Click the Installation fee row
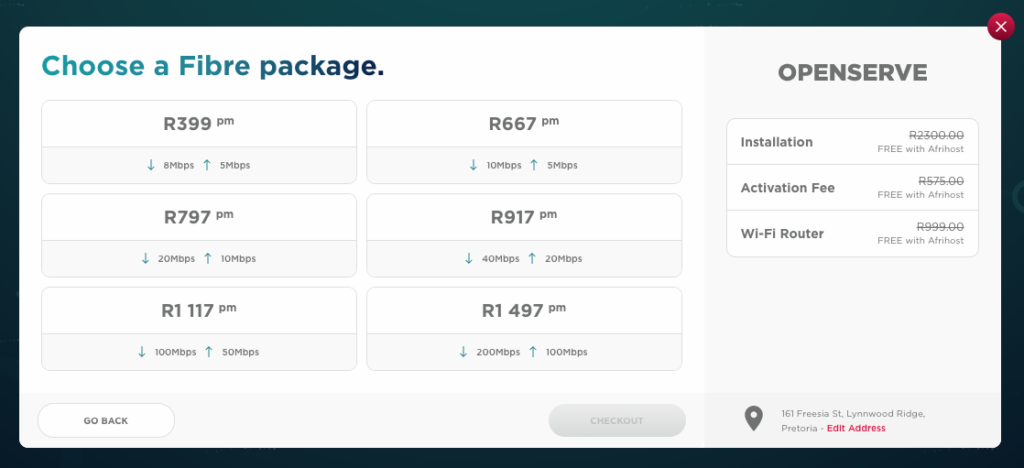This screenshot has width=1024, height=468. (x=852, y=142)
